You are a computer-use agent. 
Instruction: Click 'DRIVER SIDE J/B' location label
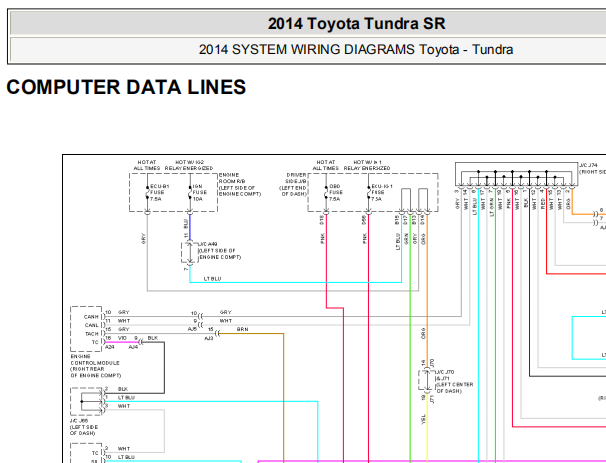[x=293, y=184]
